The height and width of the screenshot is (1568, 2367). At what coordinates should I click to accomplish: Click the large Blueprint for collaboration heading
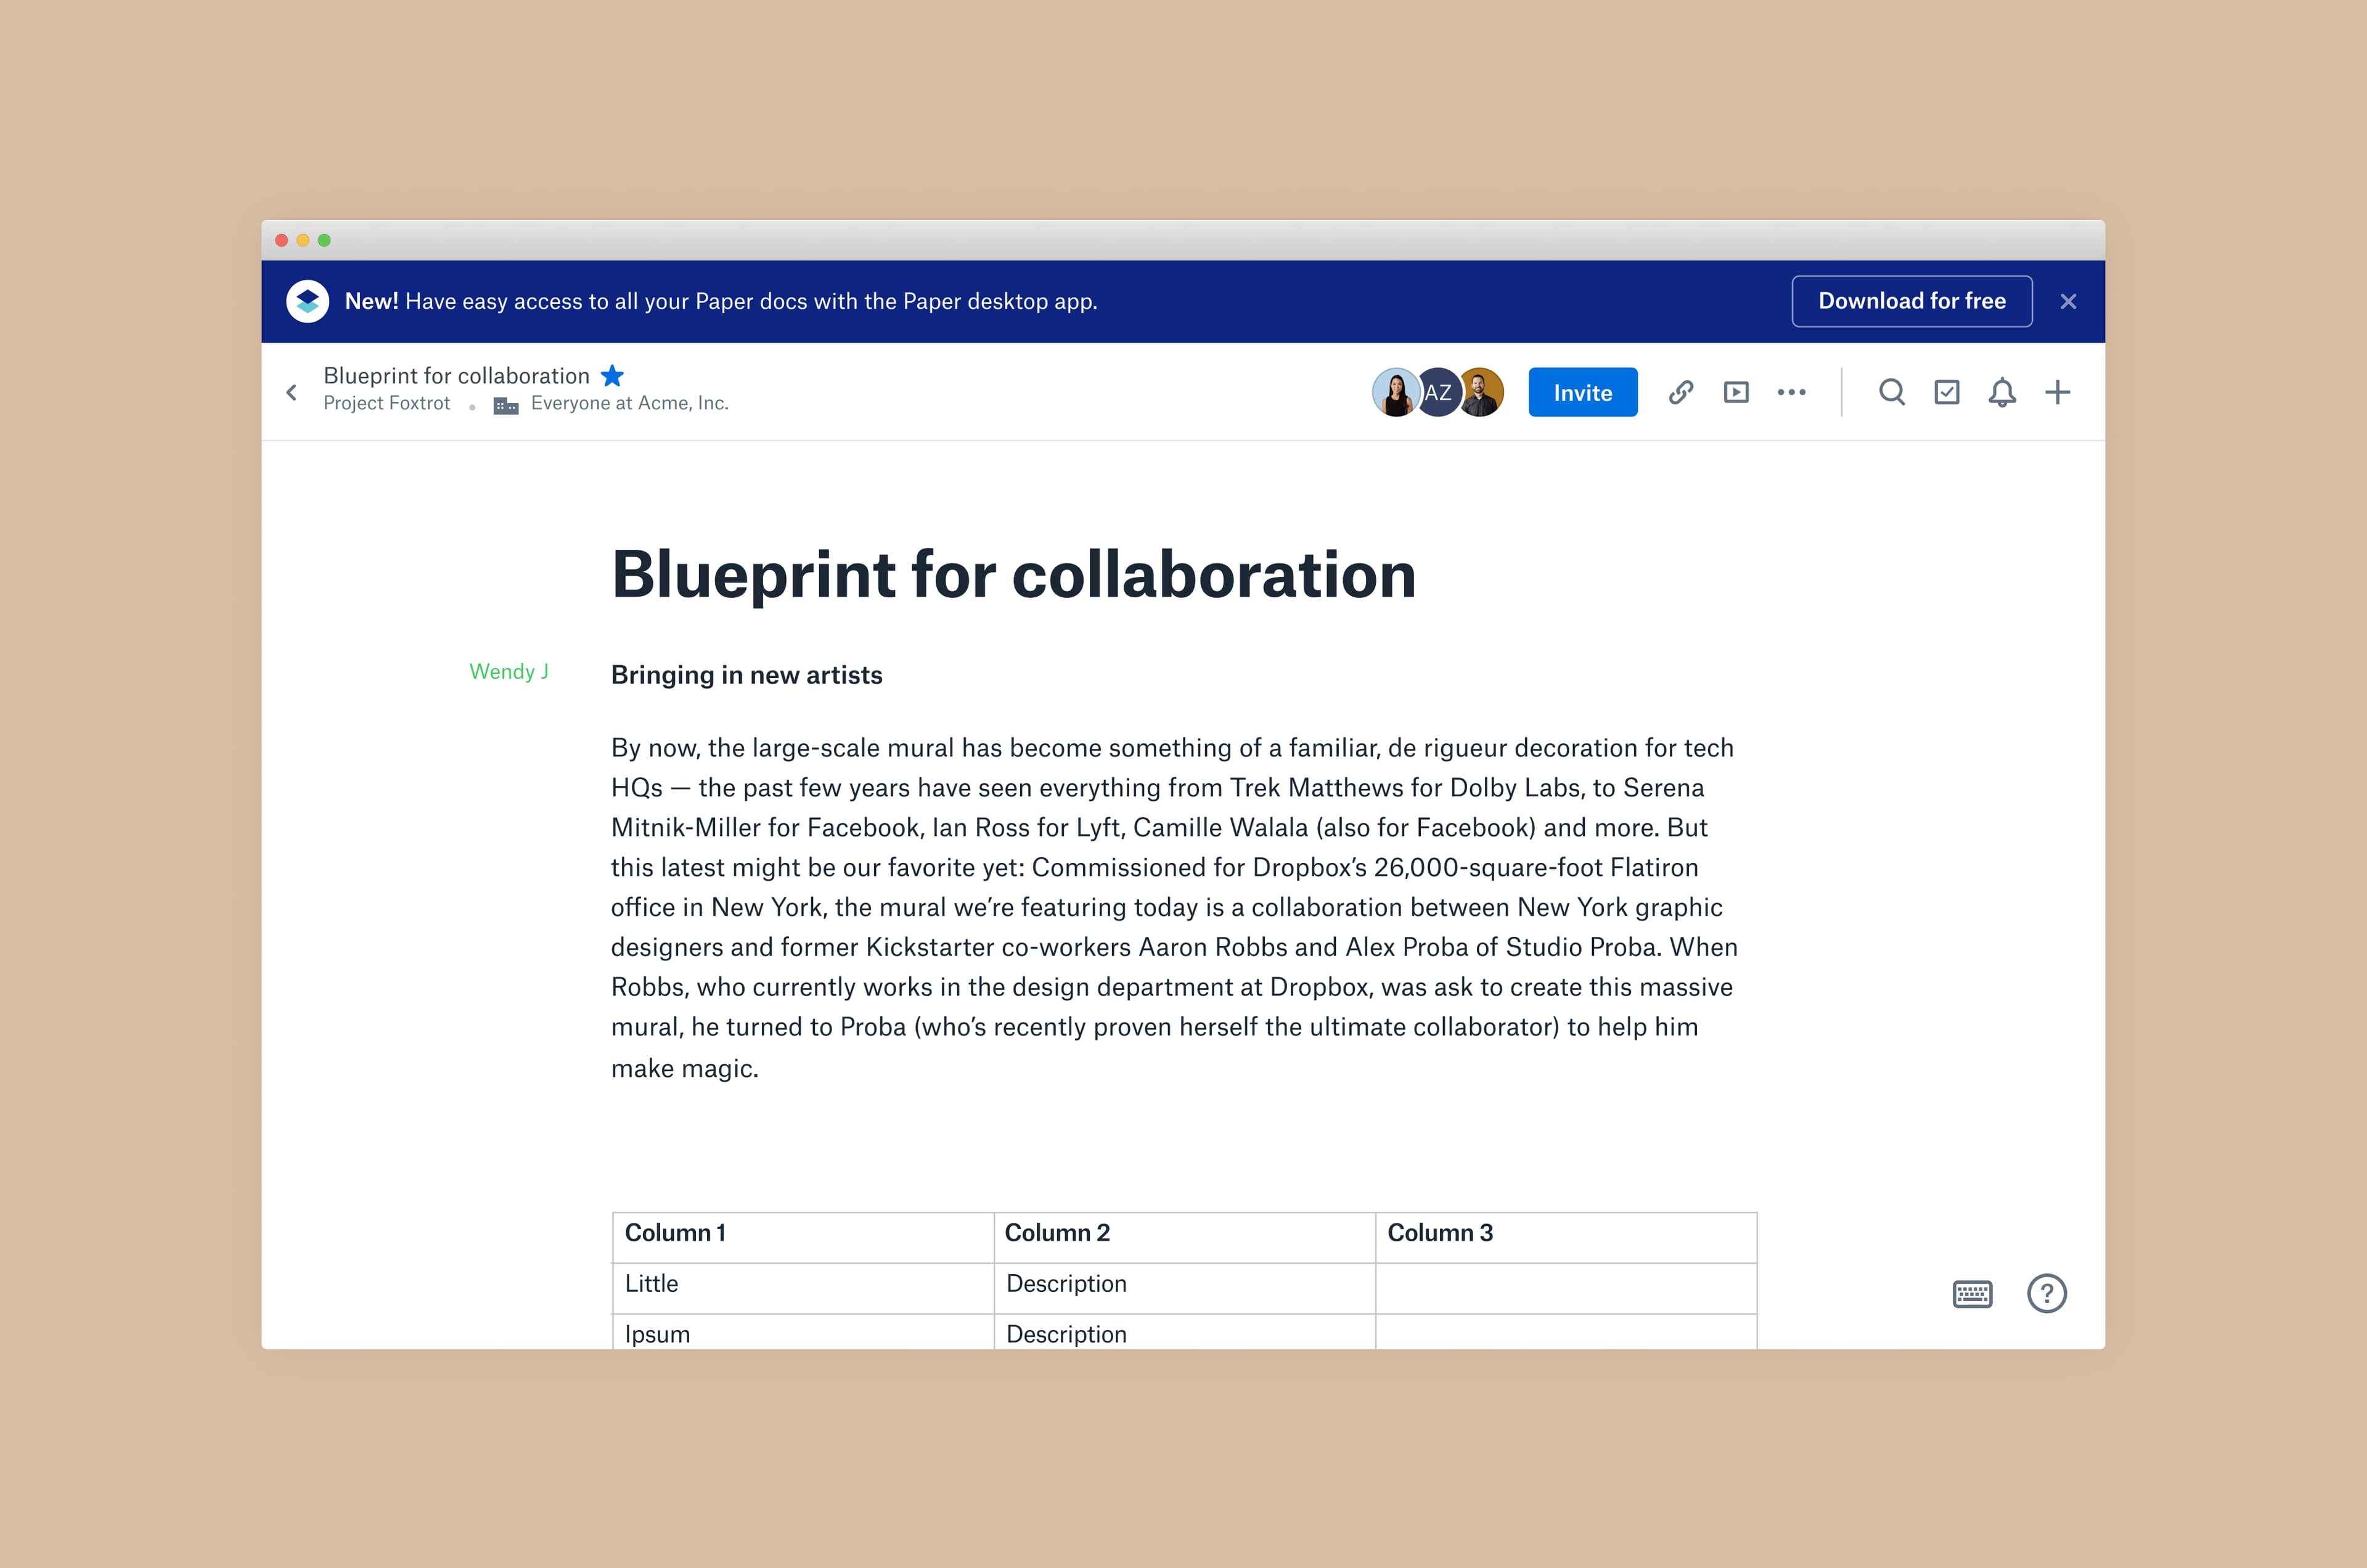pyautogui.click(x=1013, y=575)
